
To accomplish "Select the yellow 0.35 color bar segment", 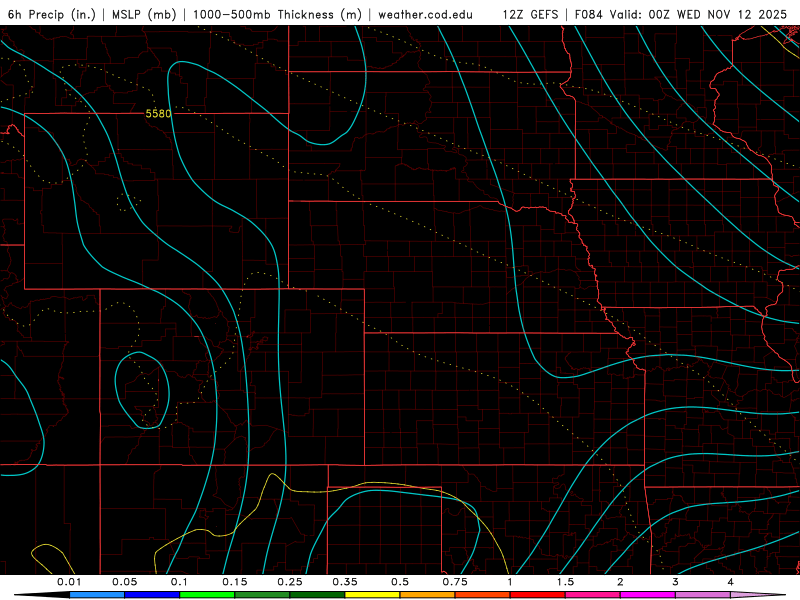I will (372, 595).
